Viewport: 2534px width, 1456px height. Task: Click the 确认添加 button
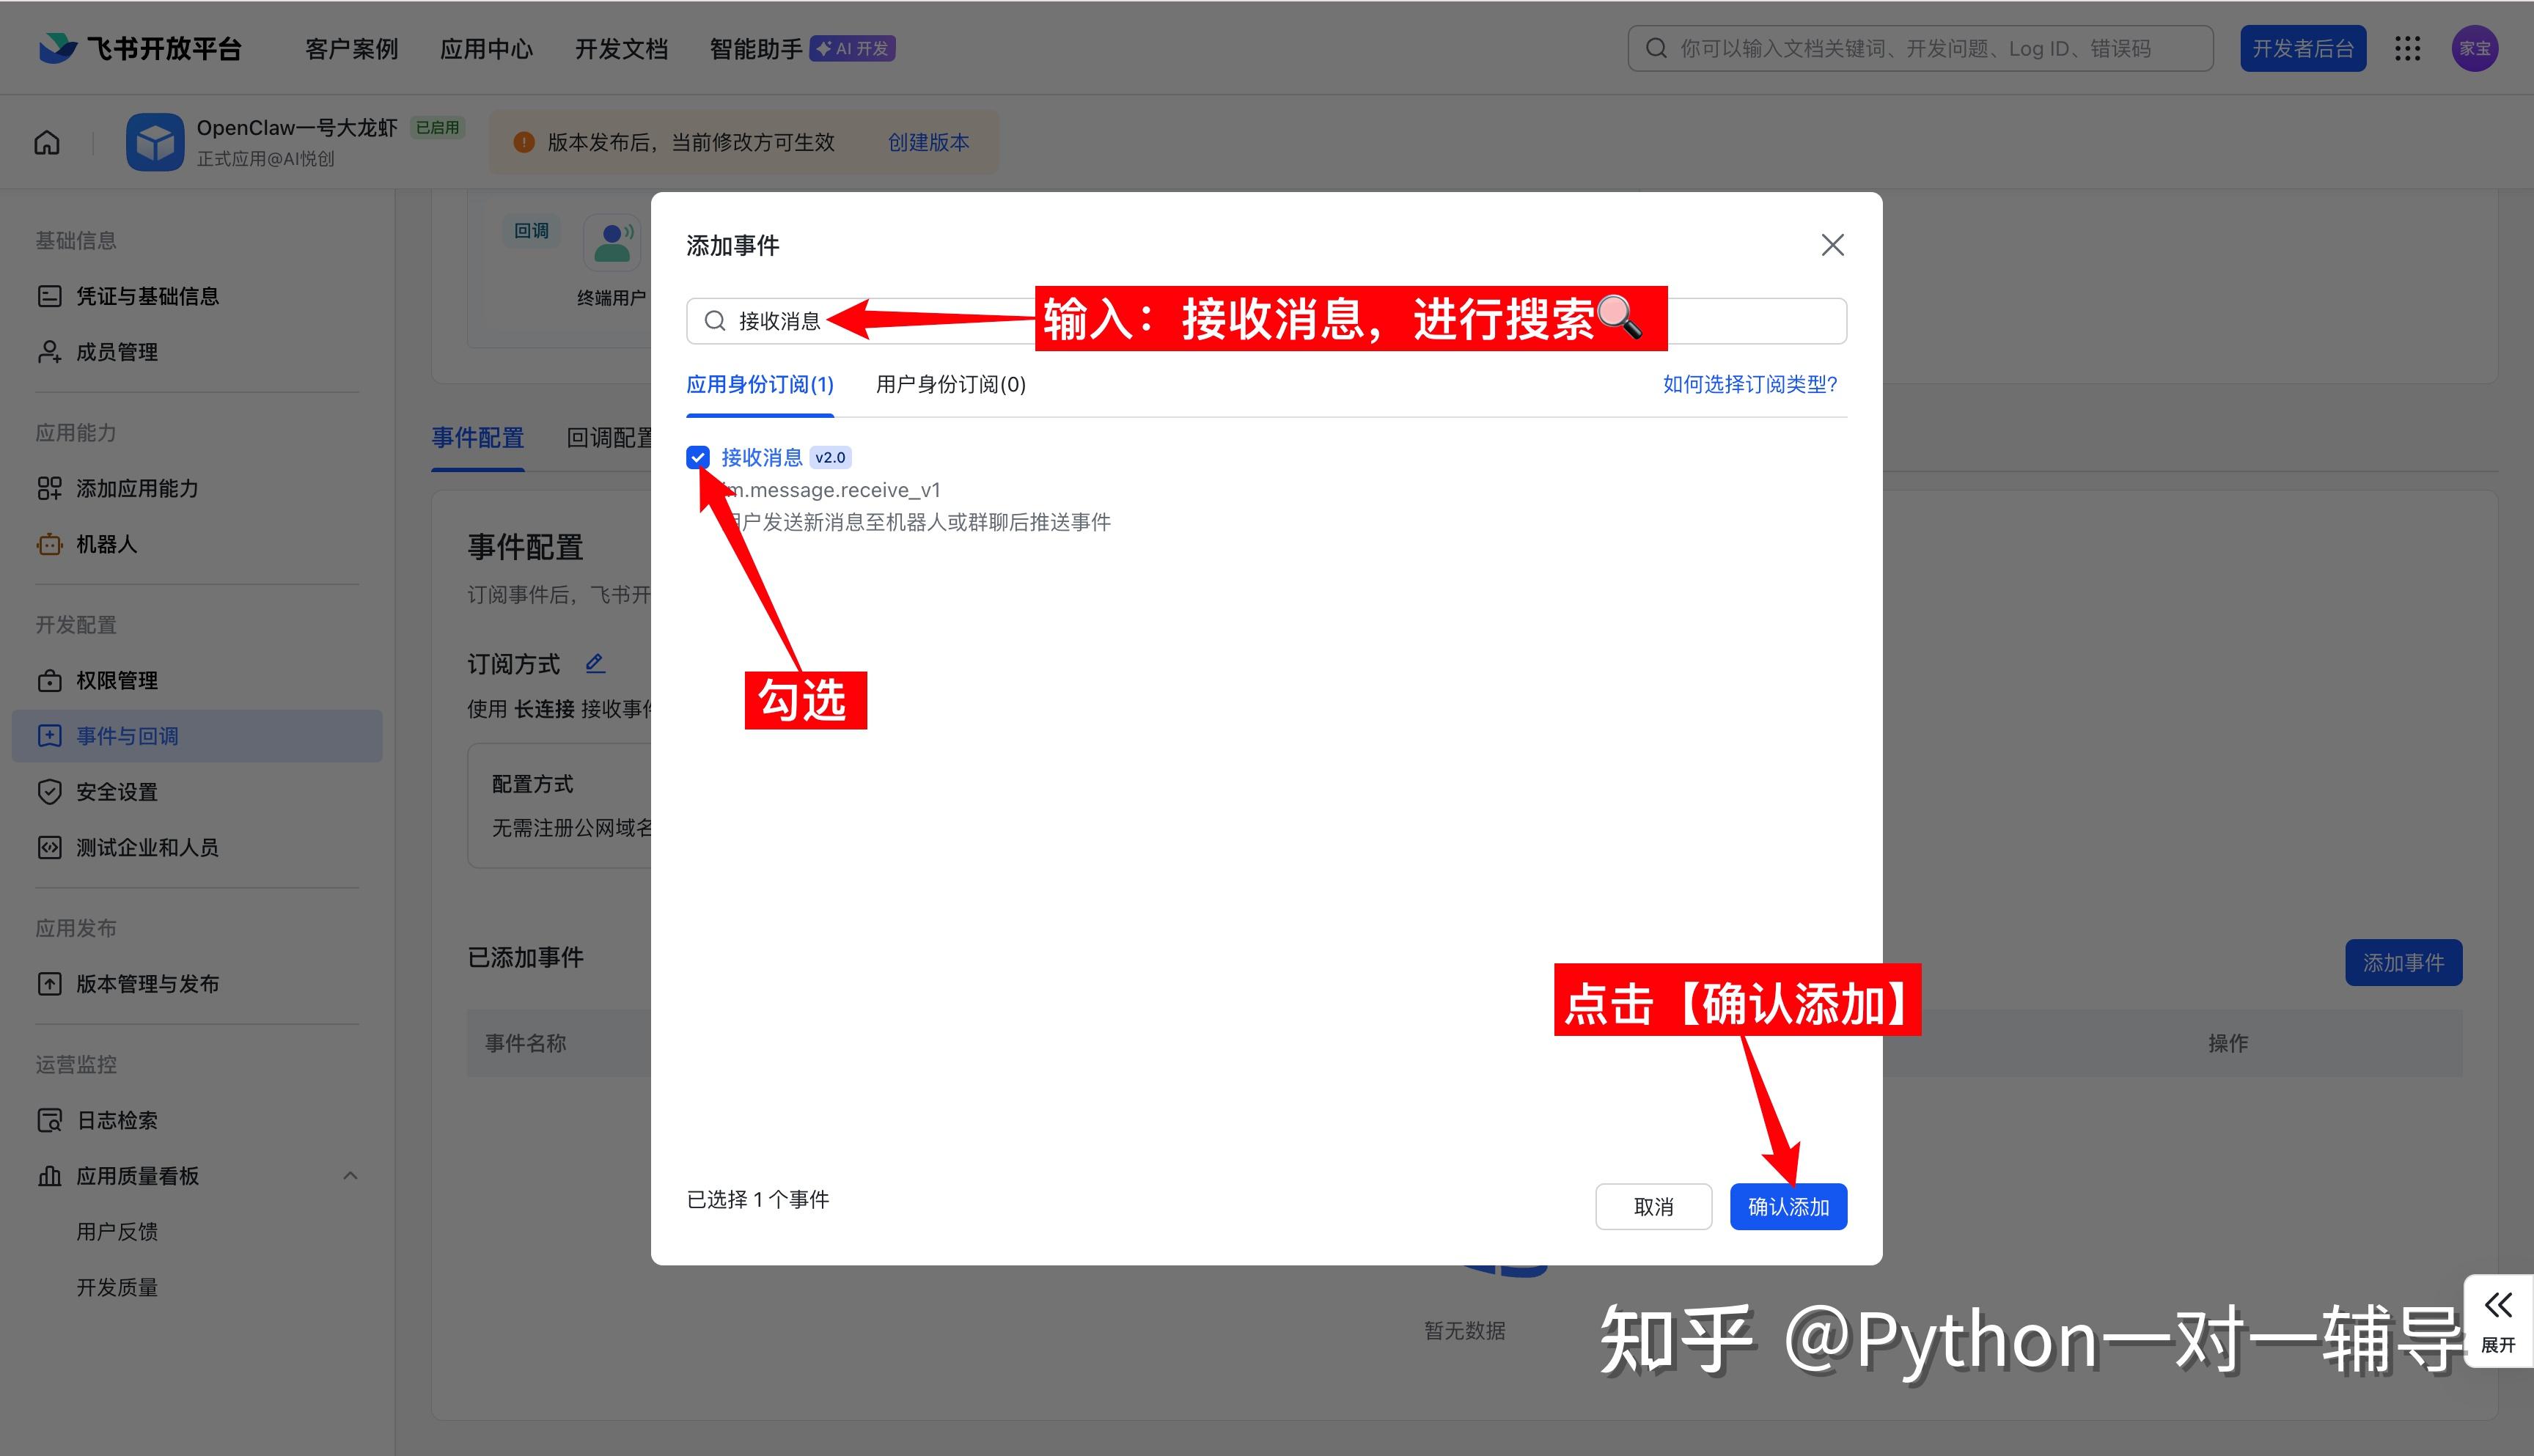(1787, 1207)
